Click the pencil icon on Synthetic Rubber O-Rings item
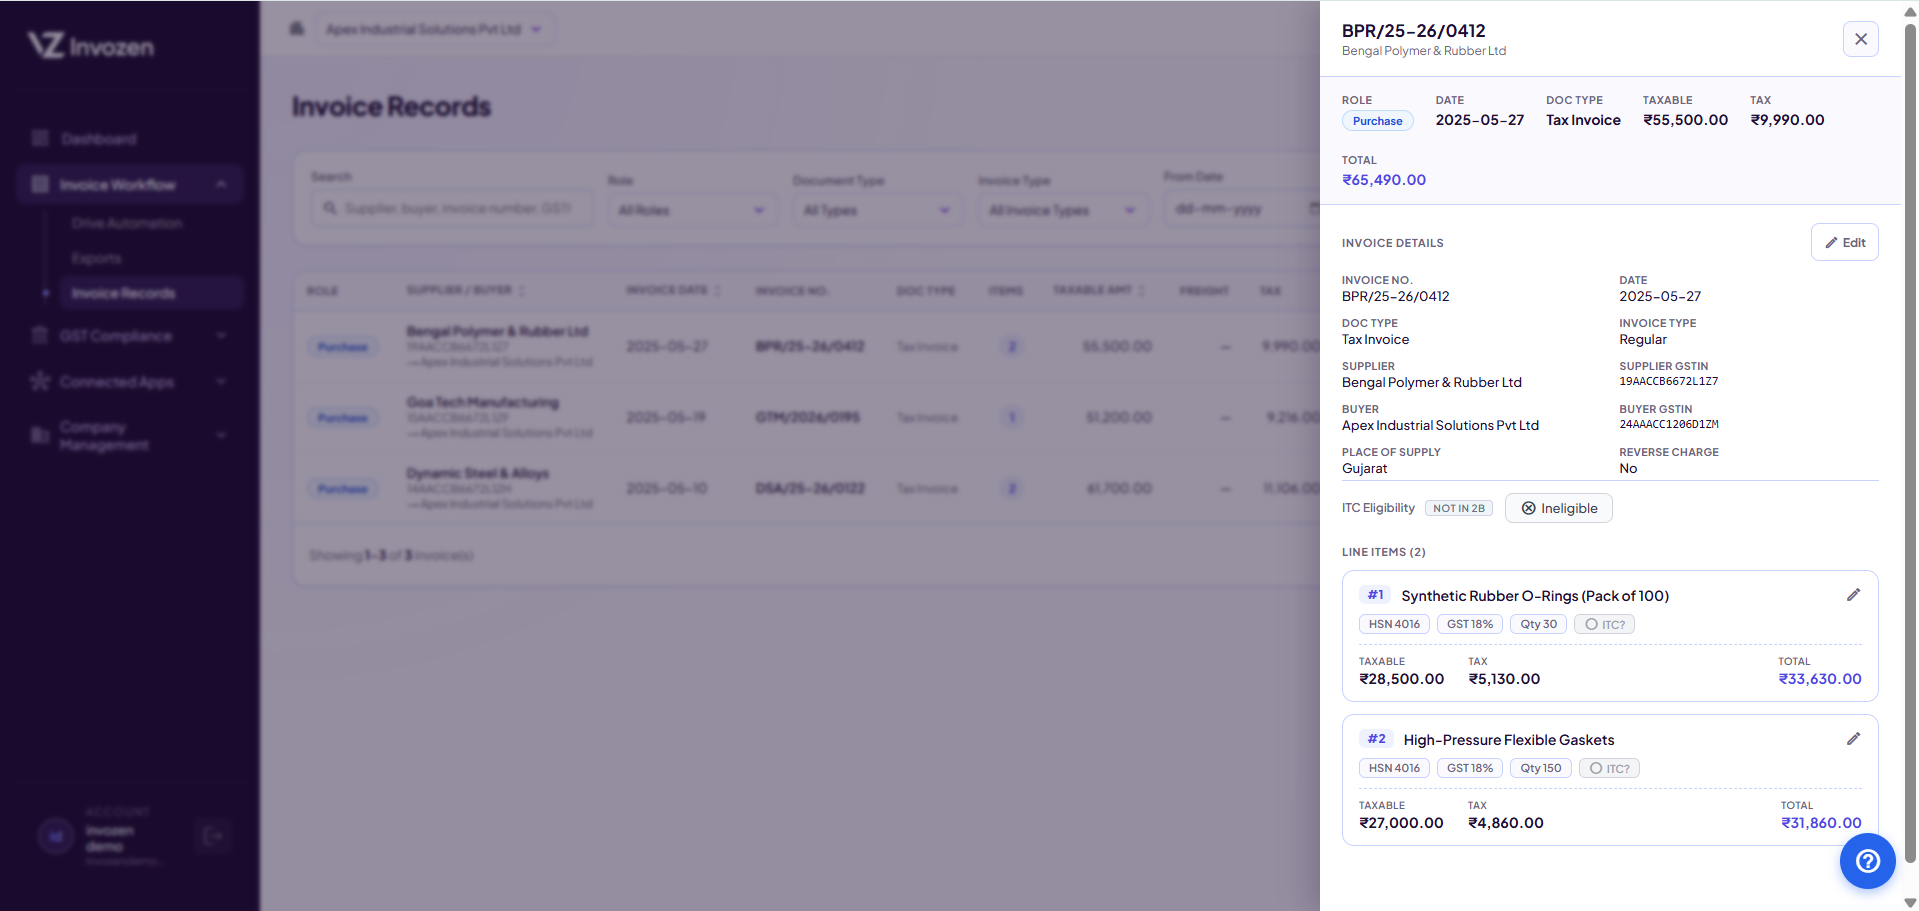Image resolution: width=1919 pixels, height=911 pixels. tap(1853, 595)
